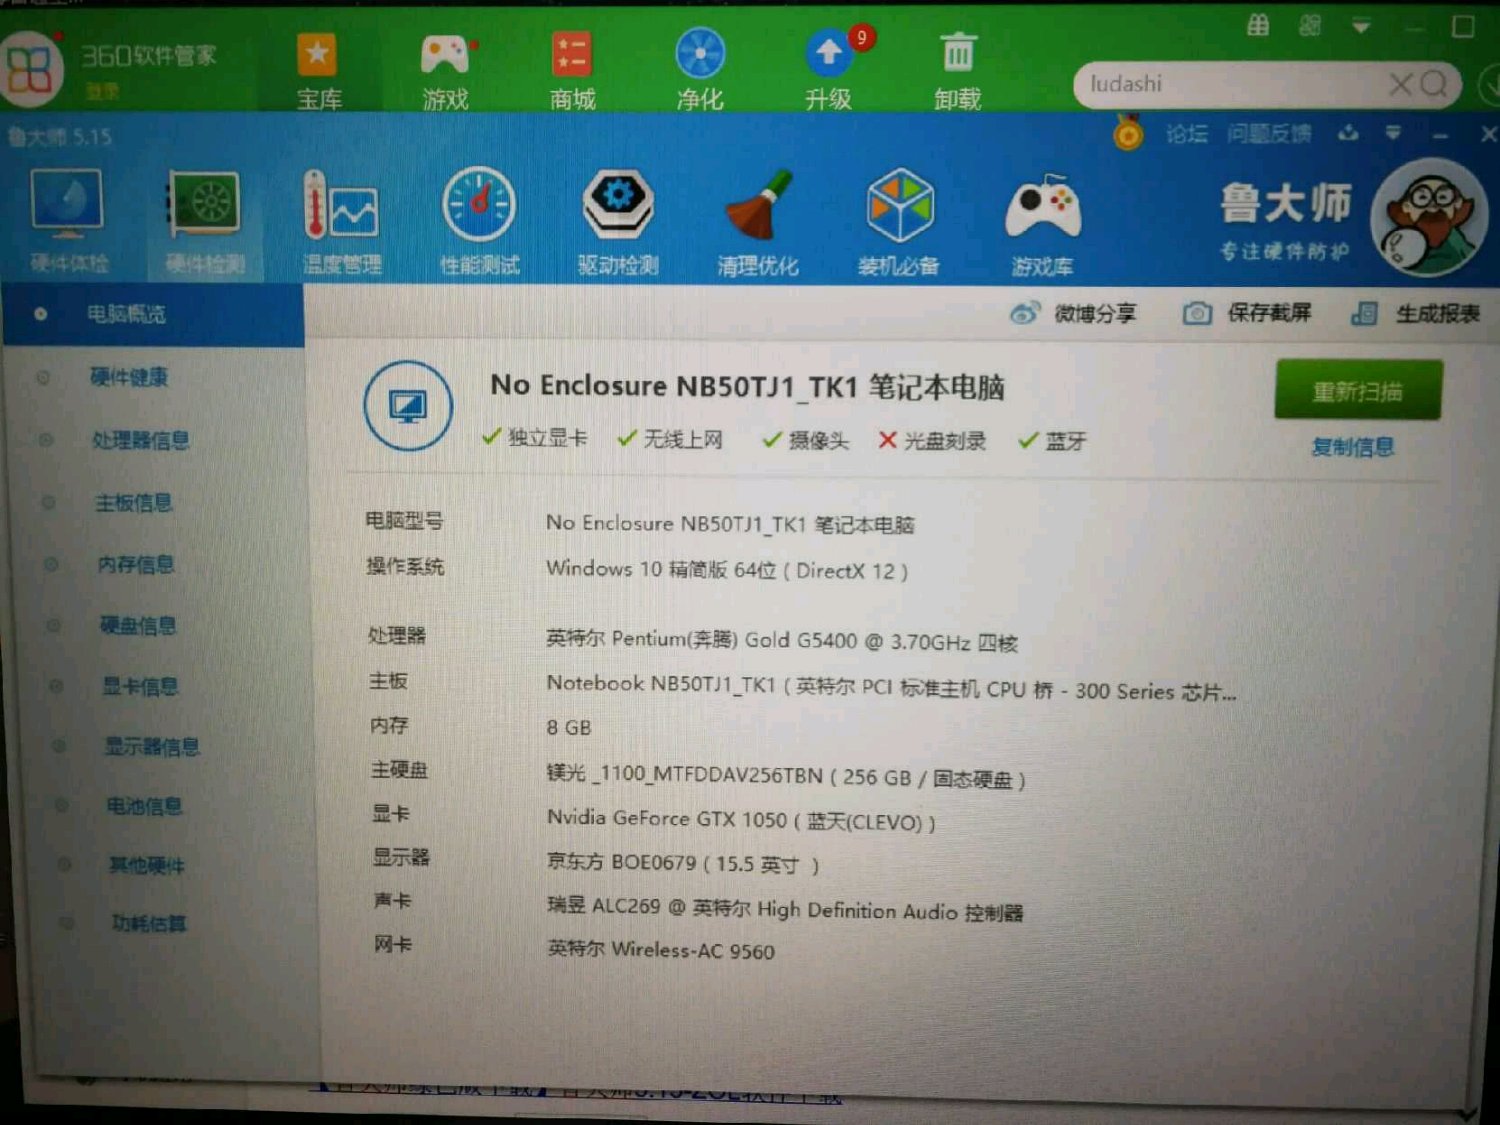
Task: Open 显示器信息 in the sidebar
Action: click(152, 746)
